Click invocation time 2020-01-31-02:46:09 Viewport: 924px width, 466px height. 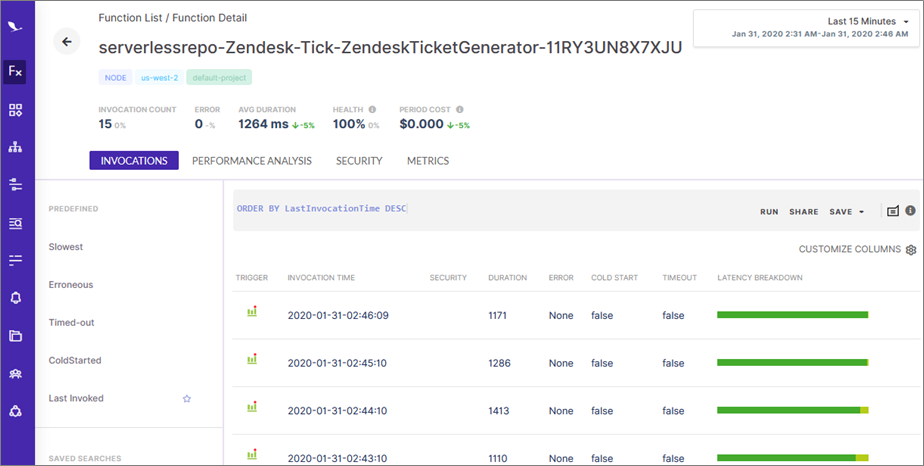click(x=338, y=315)
